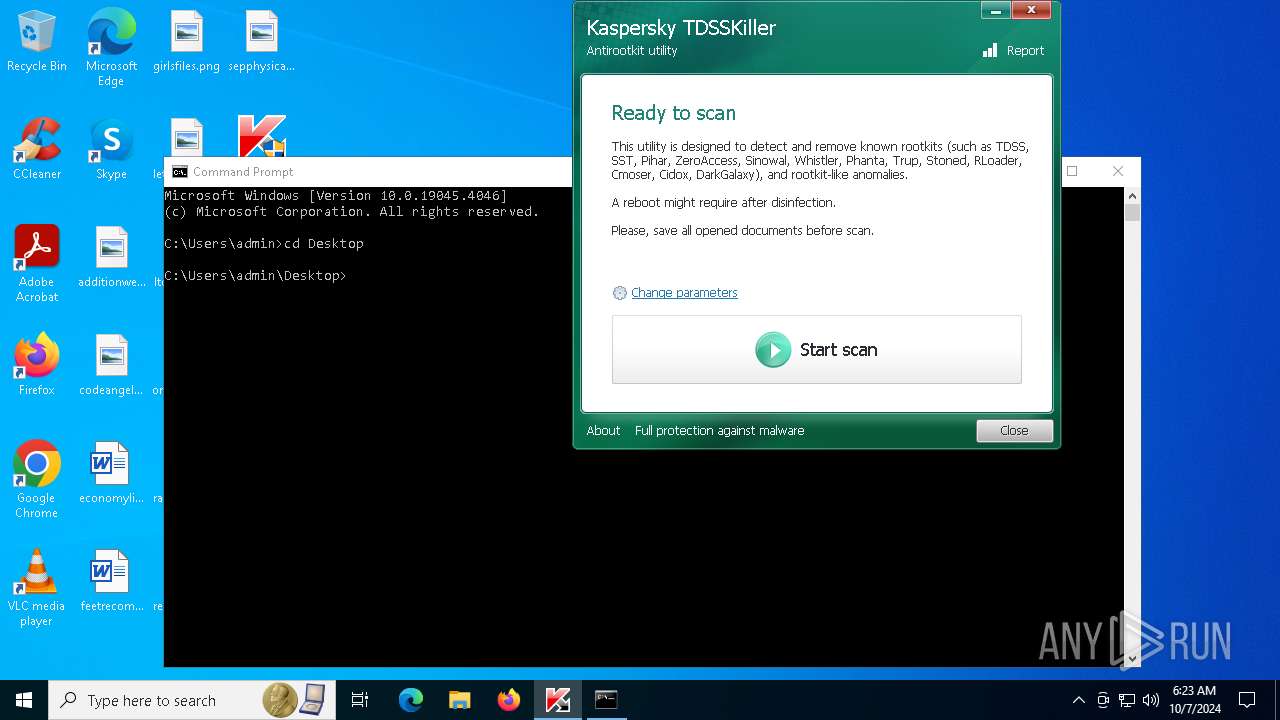Close TDSSKiller via title bar X
The height and width of the screenshot is (720, 1280).
[x=1030, y=10]
